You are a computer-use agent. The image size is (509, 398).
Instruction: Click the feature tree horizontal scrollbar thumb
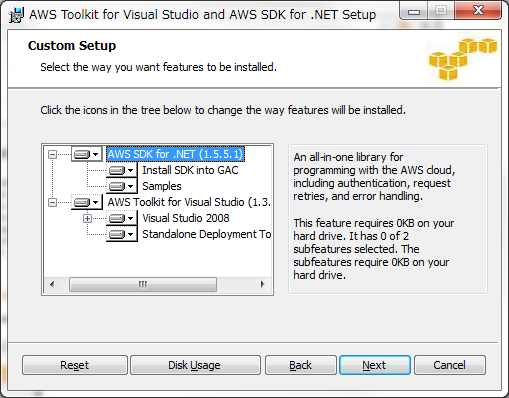click(143, 284)
